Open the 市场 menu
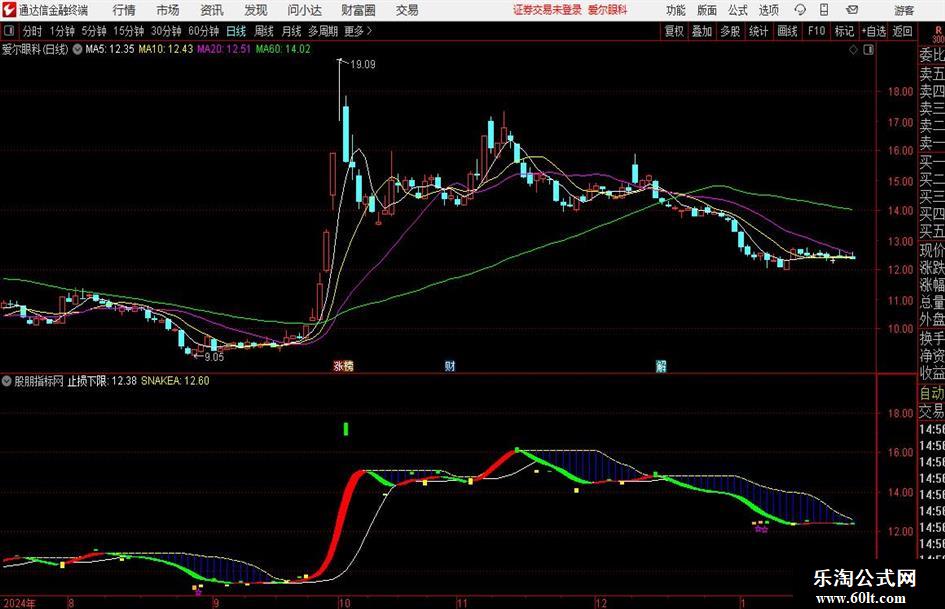The image size is (945, 609). pos(168,10)
